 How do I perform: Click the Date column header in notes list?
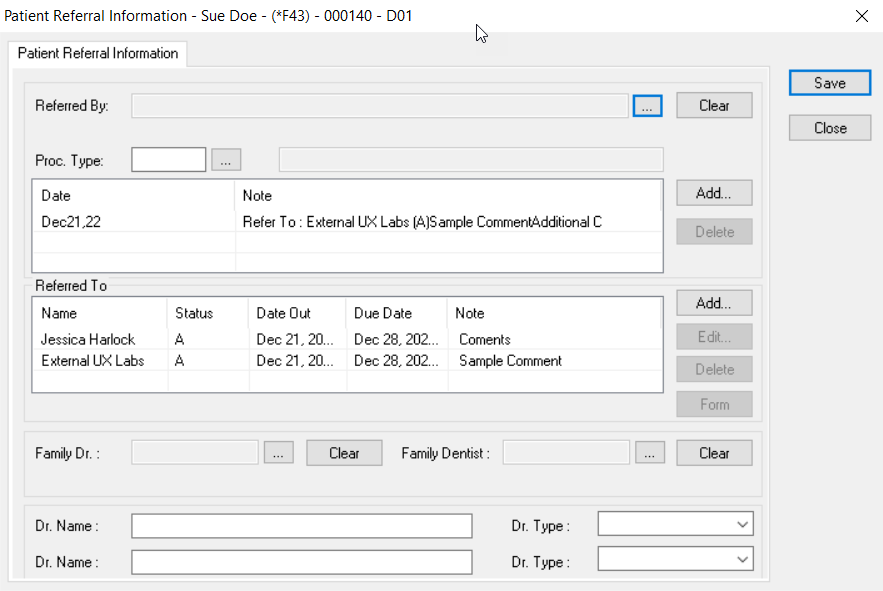coord(133,195)
